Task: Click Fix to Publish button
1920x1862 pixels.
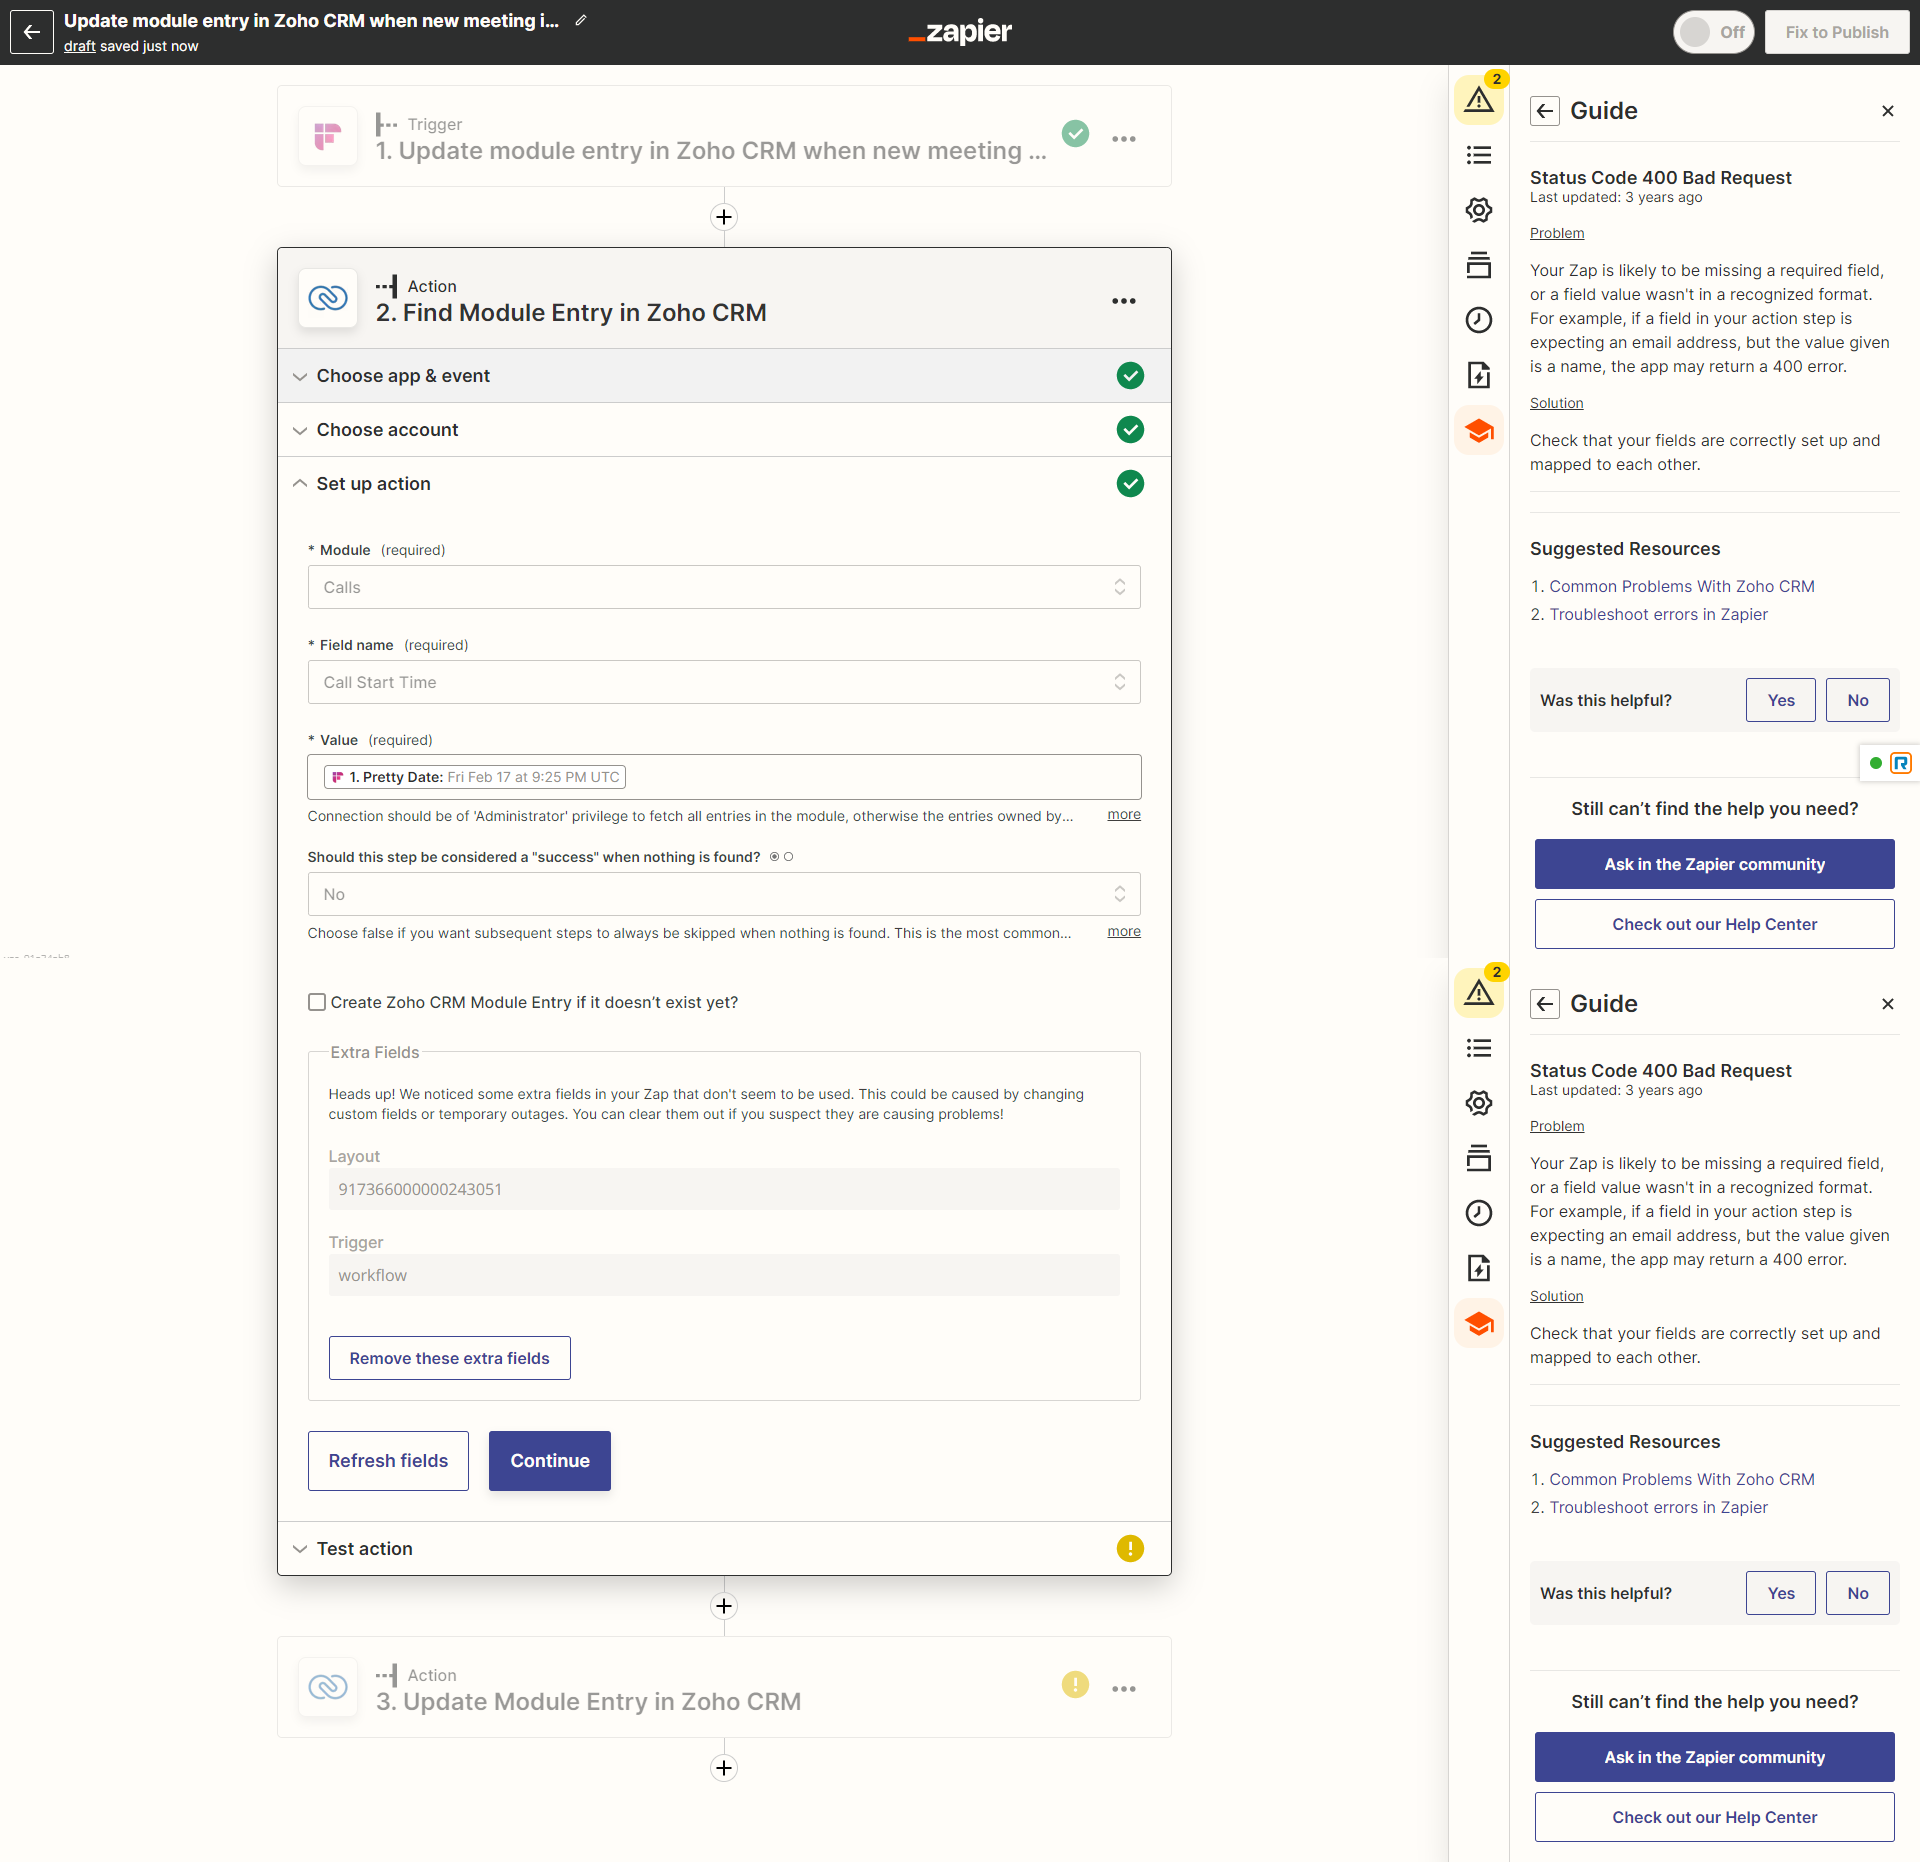Action: click(1837, 32)
